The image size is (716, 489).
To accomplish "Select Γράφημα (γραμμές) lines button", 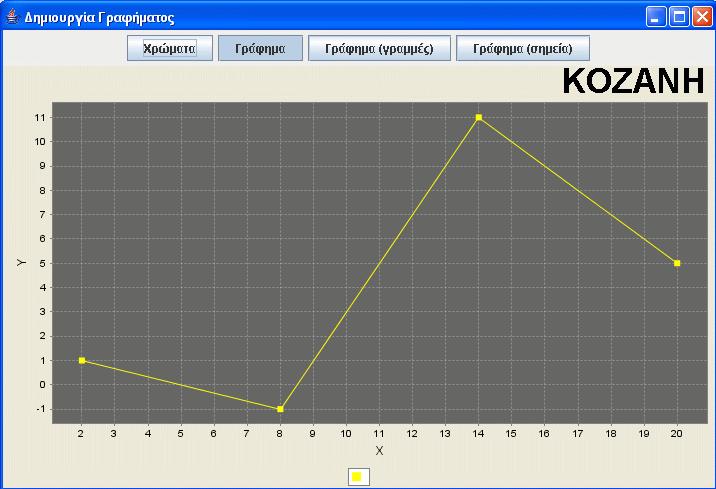I will point(379,48).
